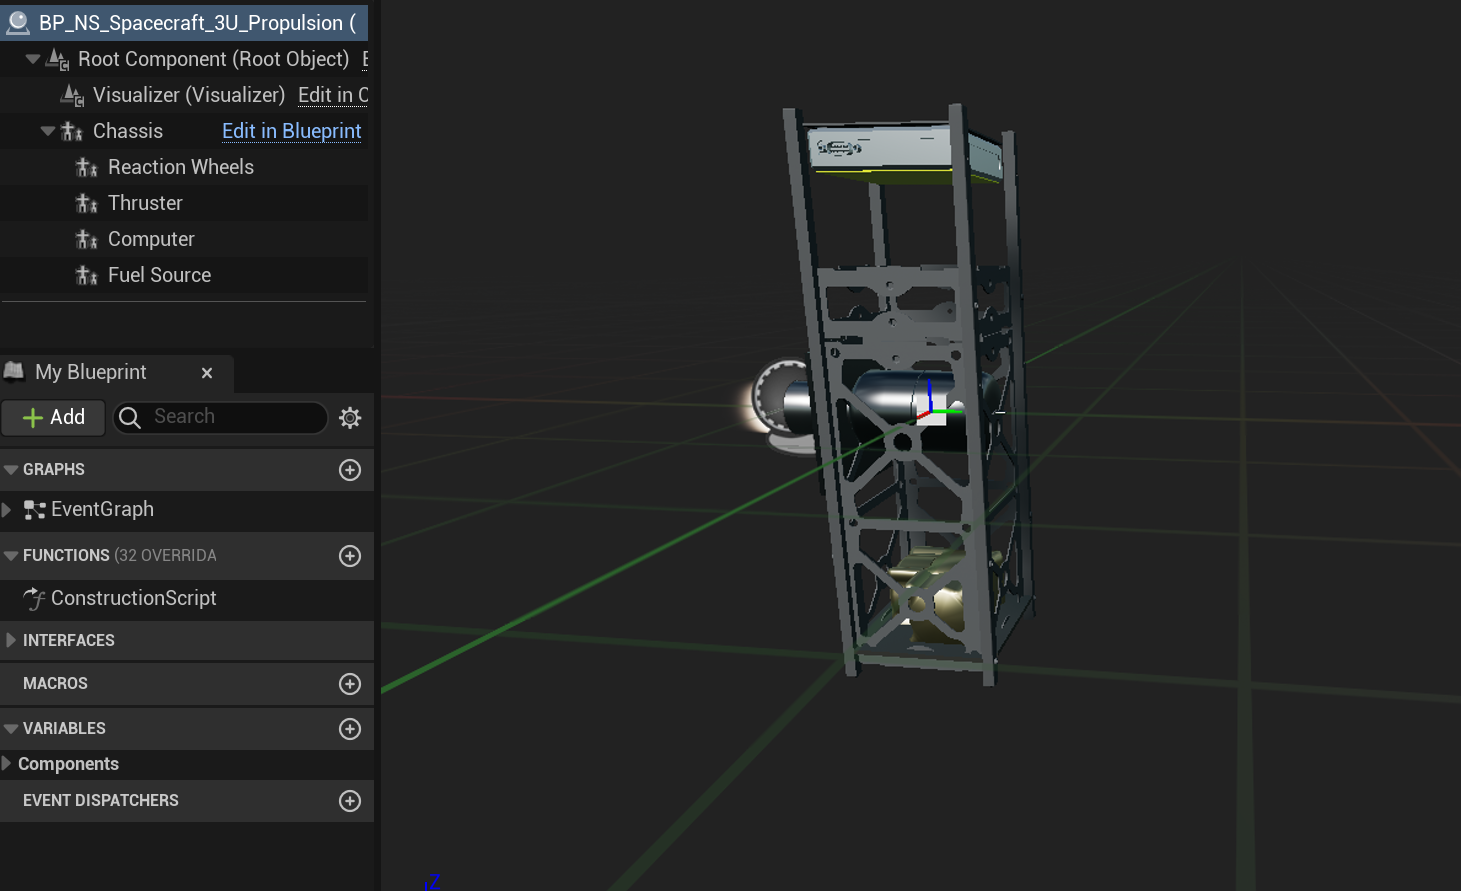Collapse the Root Component tree node
Viewport: 1461px width, 891px height.
(x=33, y=59)
